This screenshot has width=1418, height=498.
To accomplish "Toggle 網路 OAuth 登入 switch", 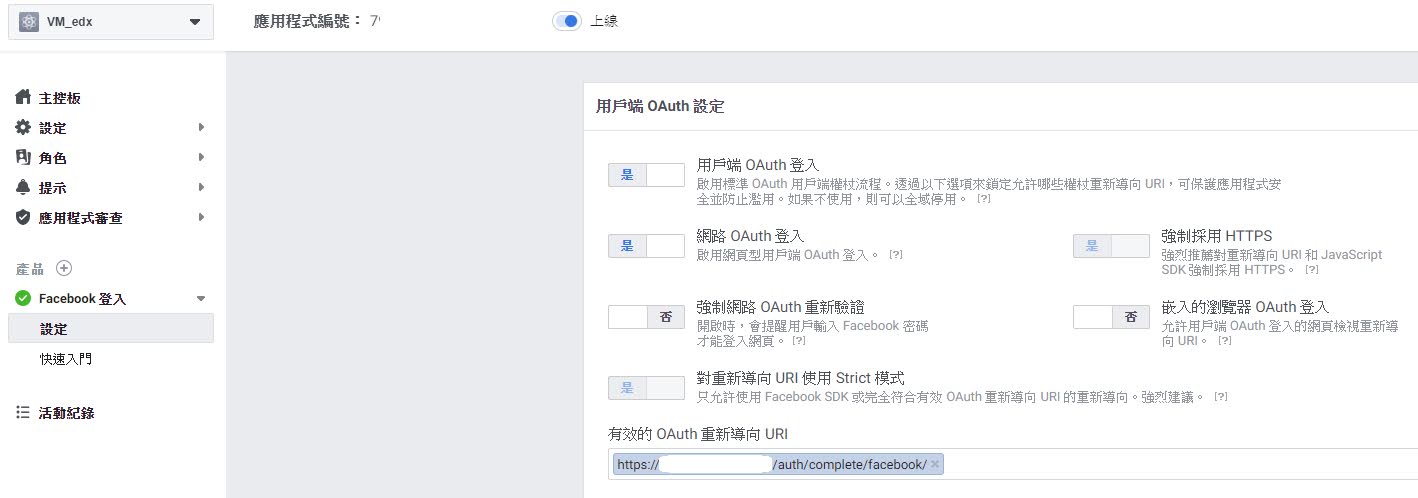I will 646,246.
